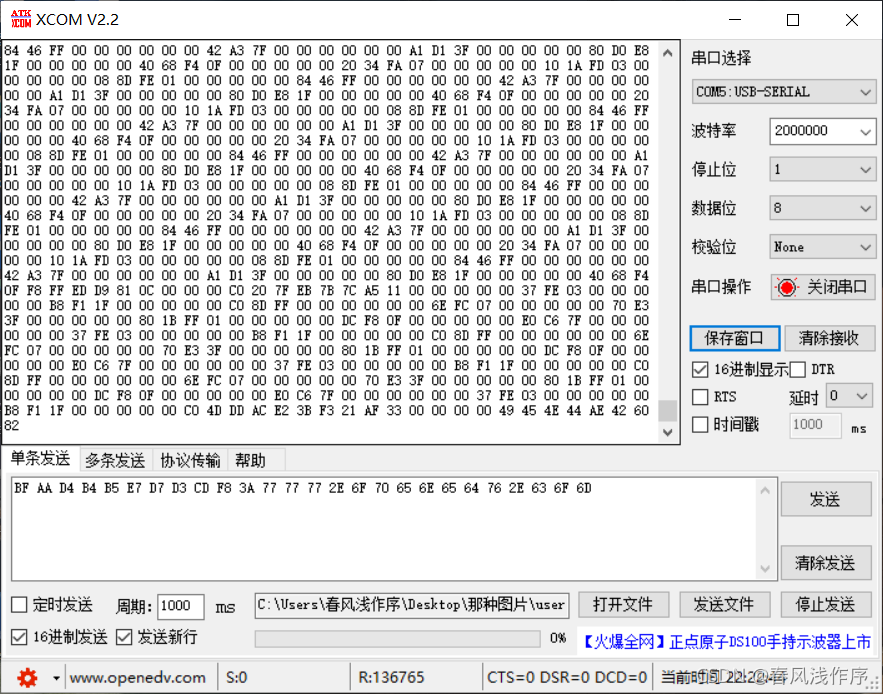
Task: Enable 定时发送 timed sending
Action: point(17,606)
